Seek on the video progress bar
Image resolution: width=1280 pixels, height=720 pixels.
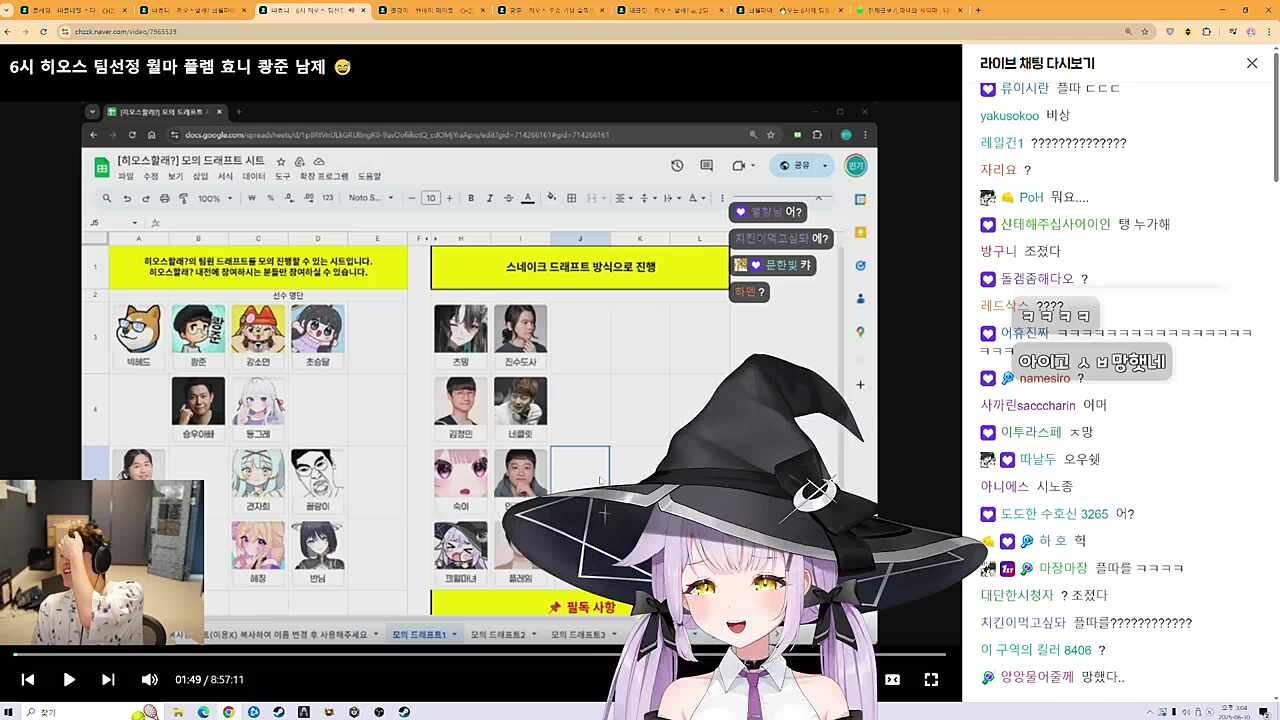pyautogui.click(x=479, y=655)
